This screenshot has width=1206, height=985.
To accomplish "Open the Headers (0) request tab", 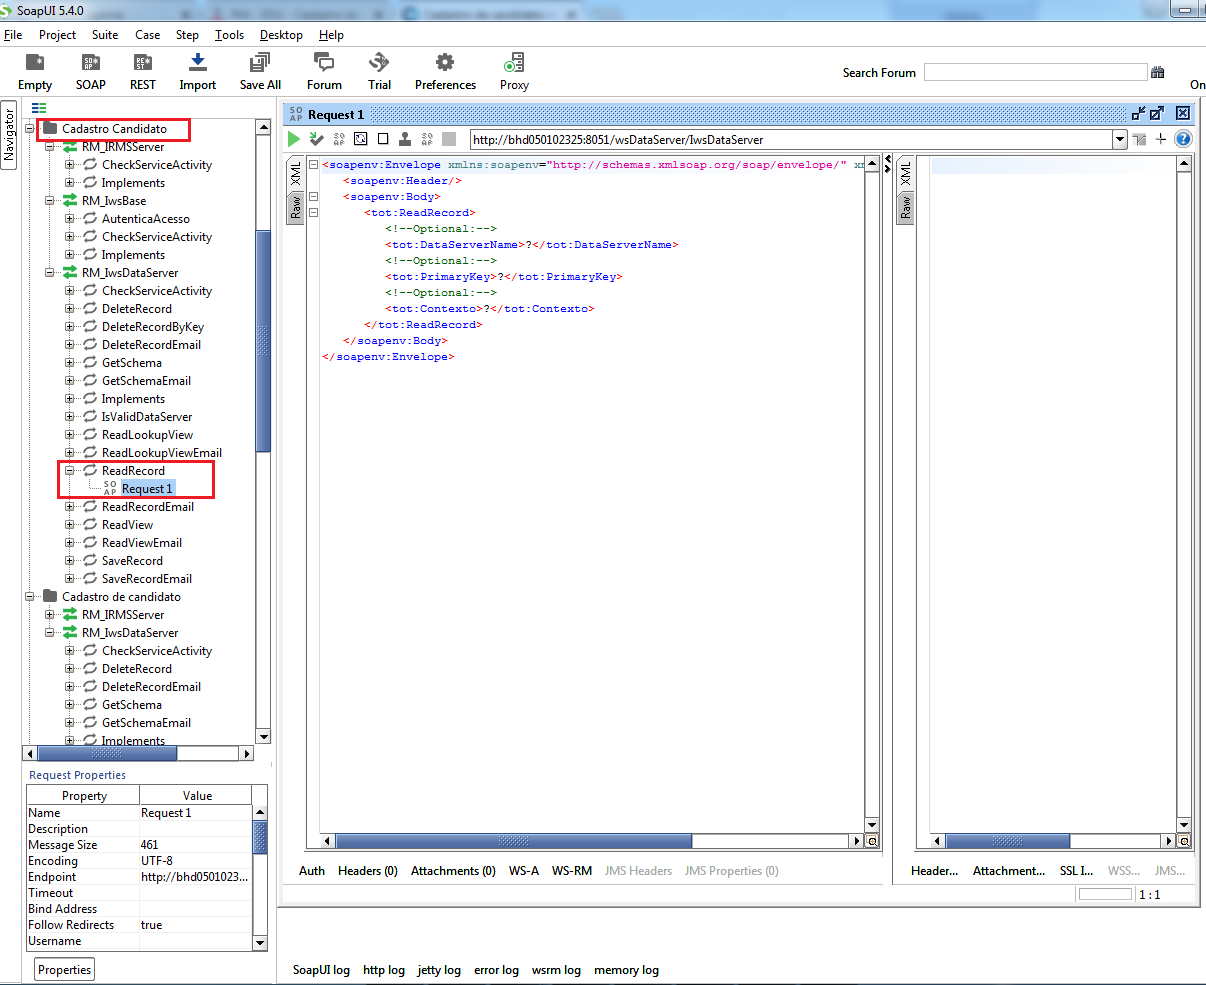I will point(368,871).
